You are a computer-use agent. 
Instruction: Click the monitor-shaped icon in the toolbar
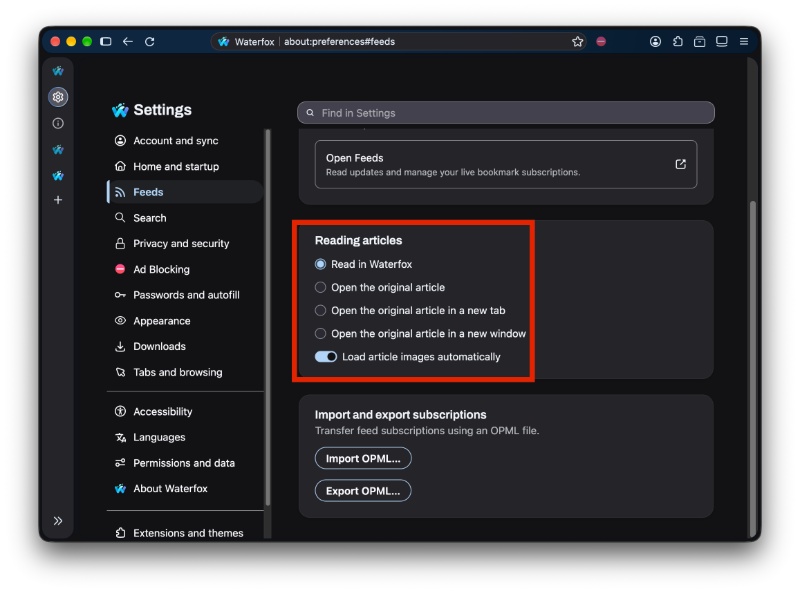(x=721, y=41)
